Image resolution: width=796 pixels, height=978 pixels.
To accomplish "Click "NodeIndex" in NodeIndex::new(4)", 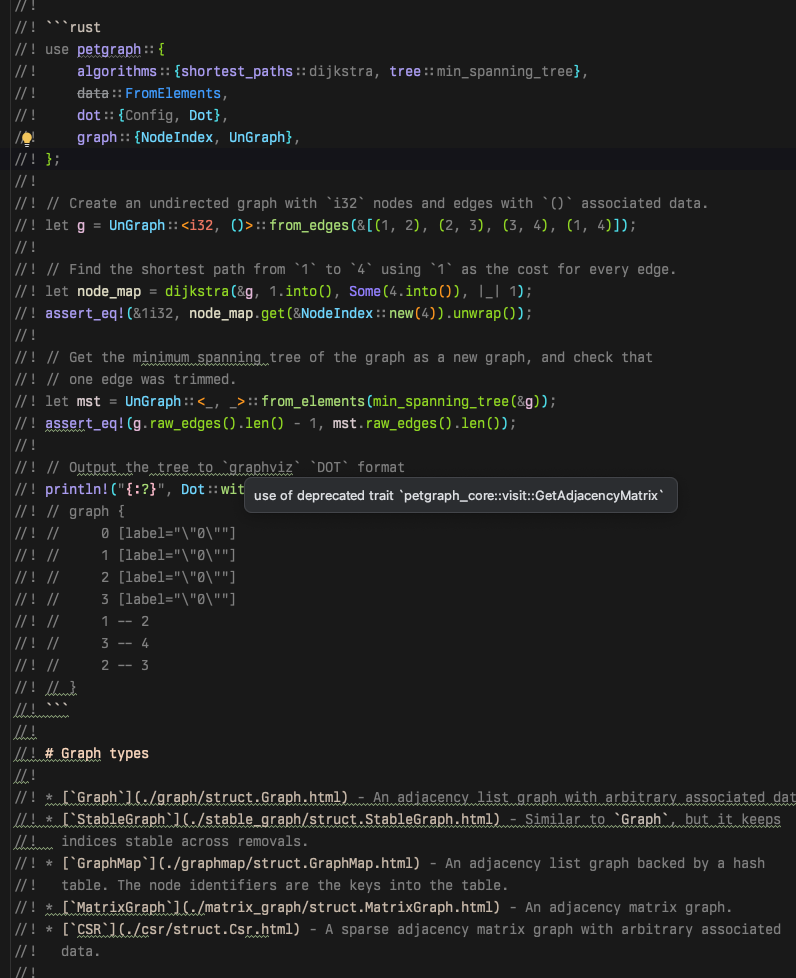I will pos(337,313).
